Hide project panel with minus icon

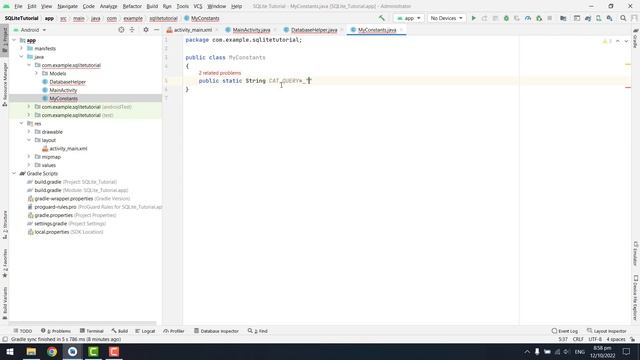pos(156,30)
